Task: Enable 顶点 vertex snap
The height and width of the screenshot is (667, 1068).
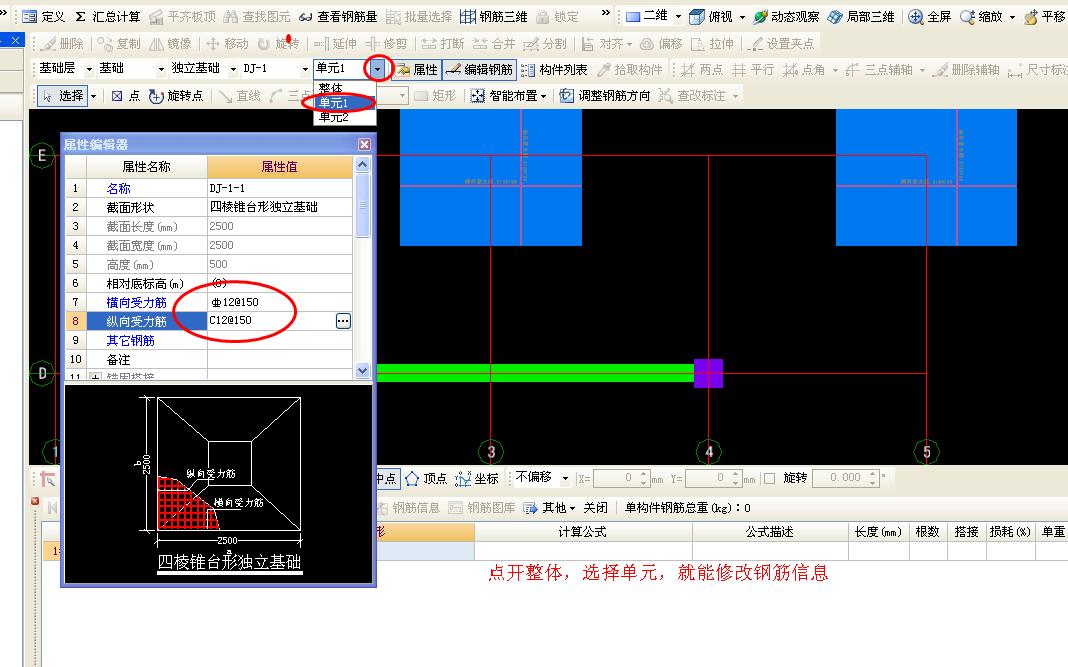Action: tap(426, 478)
